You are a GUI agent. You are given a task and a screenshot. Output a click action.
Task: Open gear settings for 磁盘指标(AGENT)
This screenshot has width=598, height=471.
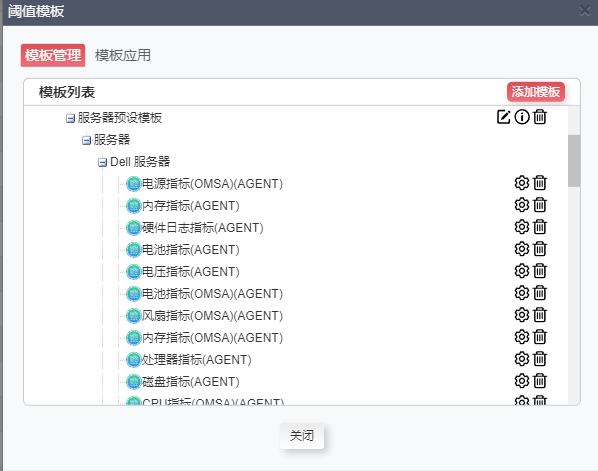tap(522, 381)
